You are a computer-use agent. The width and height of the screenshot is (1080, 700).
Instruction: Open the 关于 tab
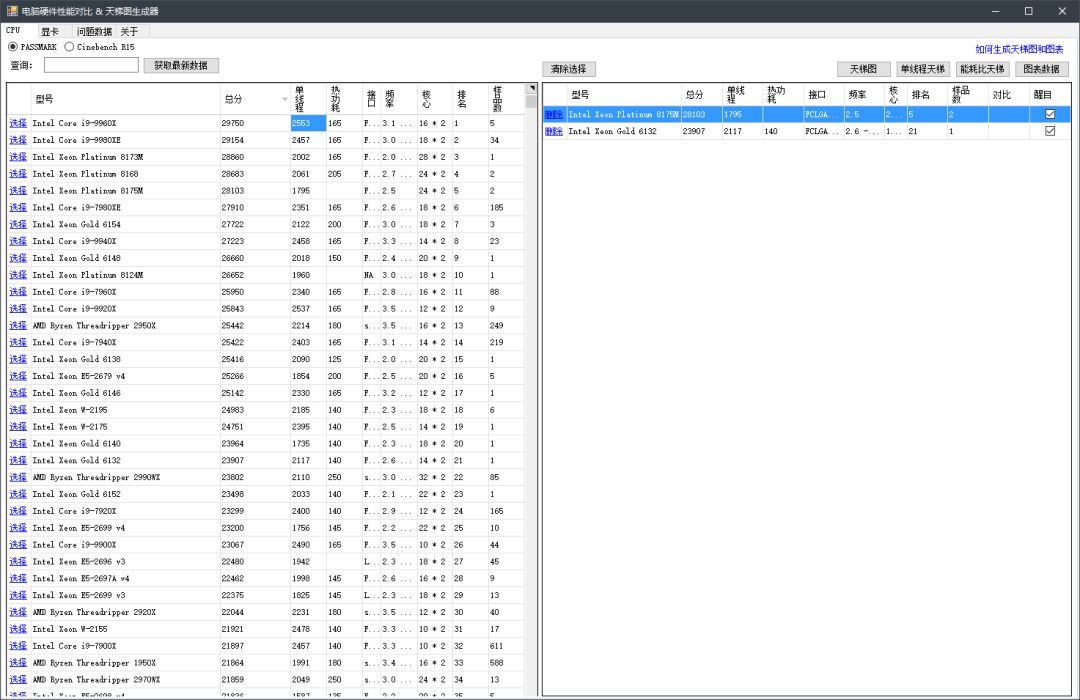click(129, 31)
